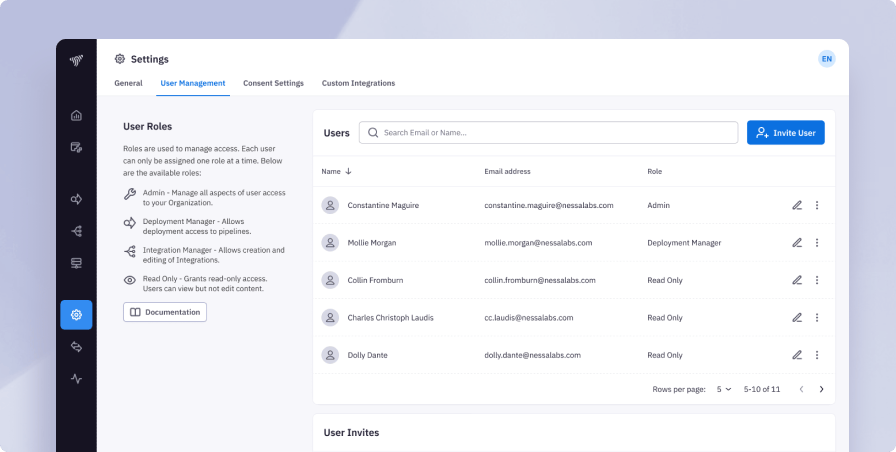Select the highlighted settings gear sidebar icon
This screenshot has height=452, width=896.
tap(76, 315)
